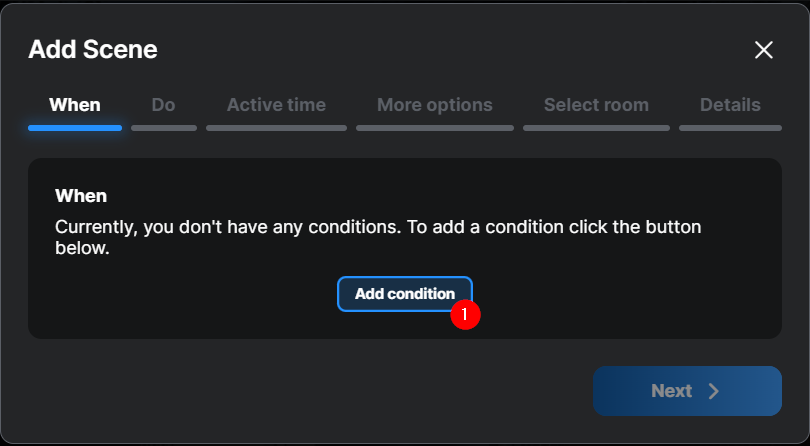
Task: Click the red notification badge numbered 1
Action: [466, 314]
